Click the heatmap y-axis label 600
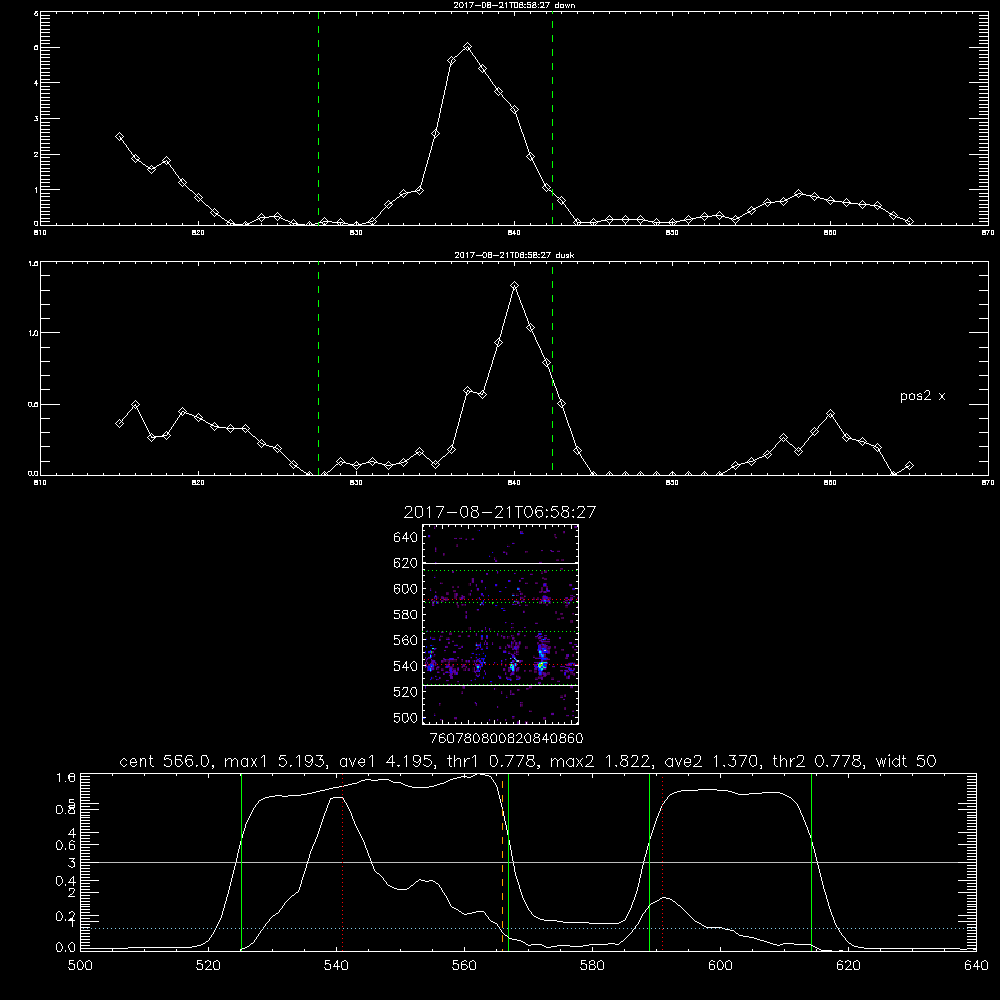 (x=405, y=589)
